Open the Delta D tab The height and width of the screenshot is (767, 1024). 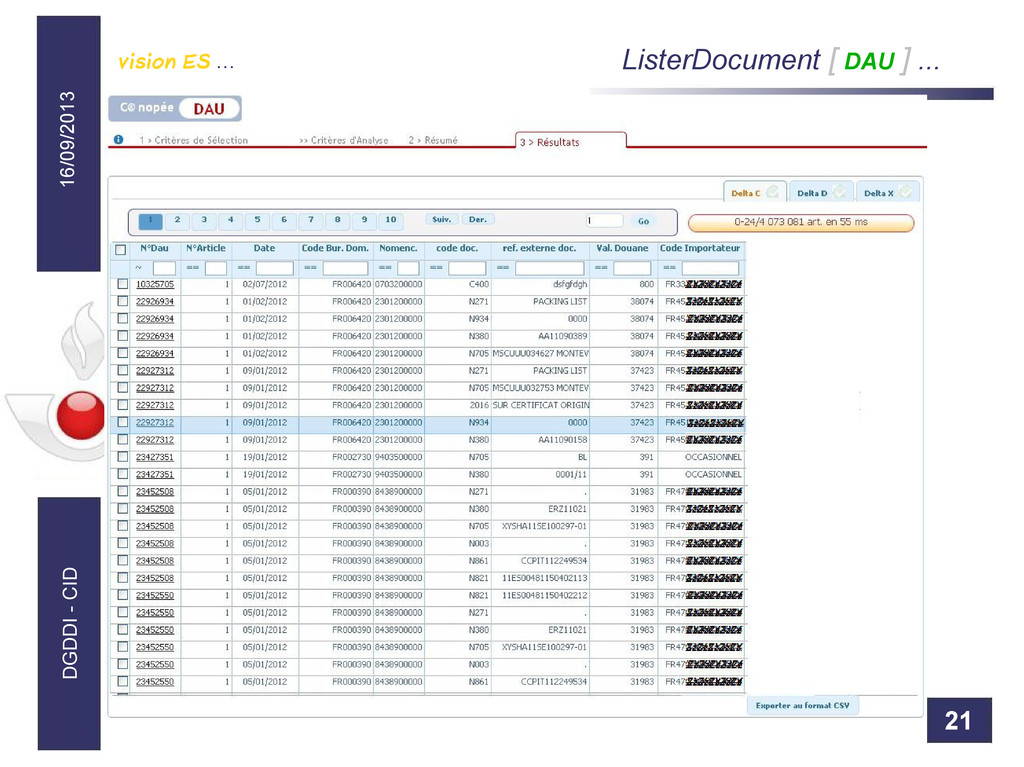[x=820, y=192]
